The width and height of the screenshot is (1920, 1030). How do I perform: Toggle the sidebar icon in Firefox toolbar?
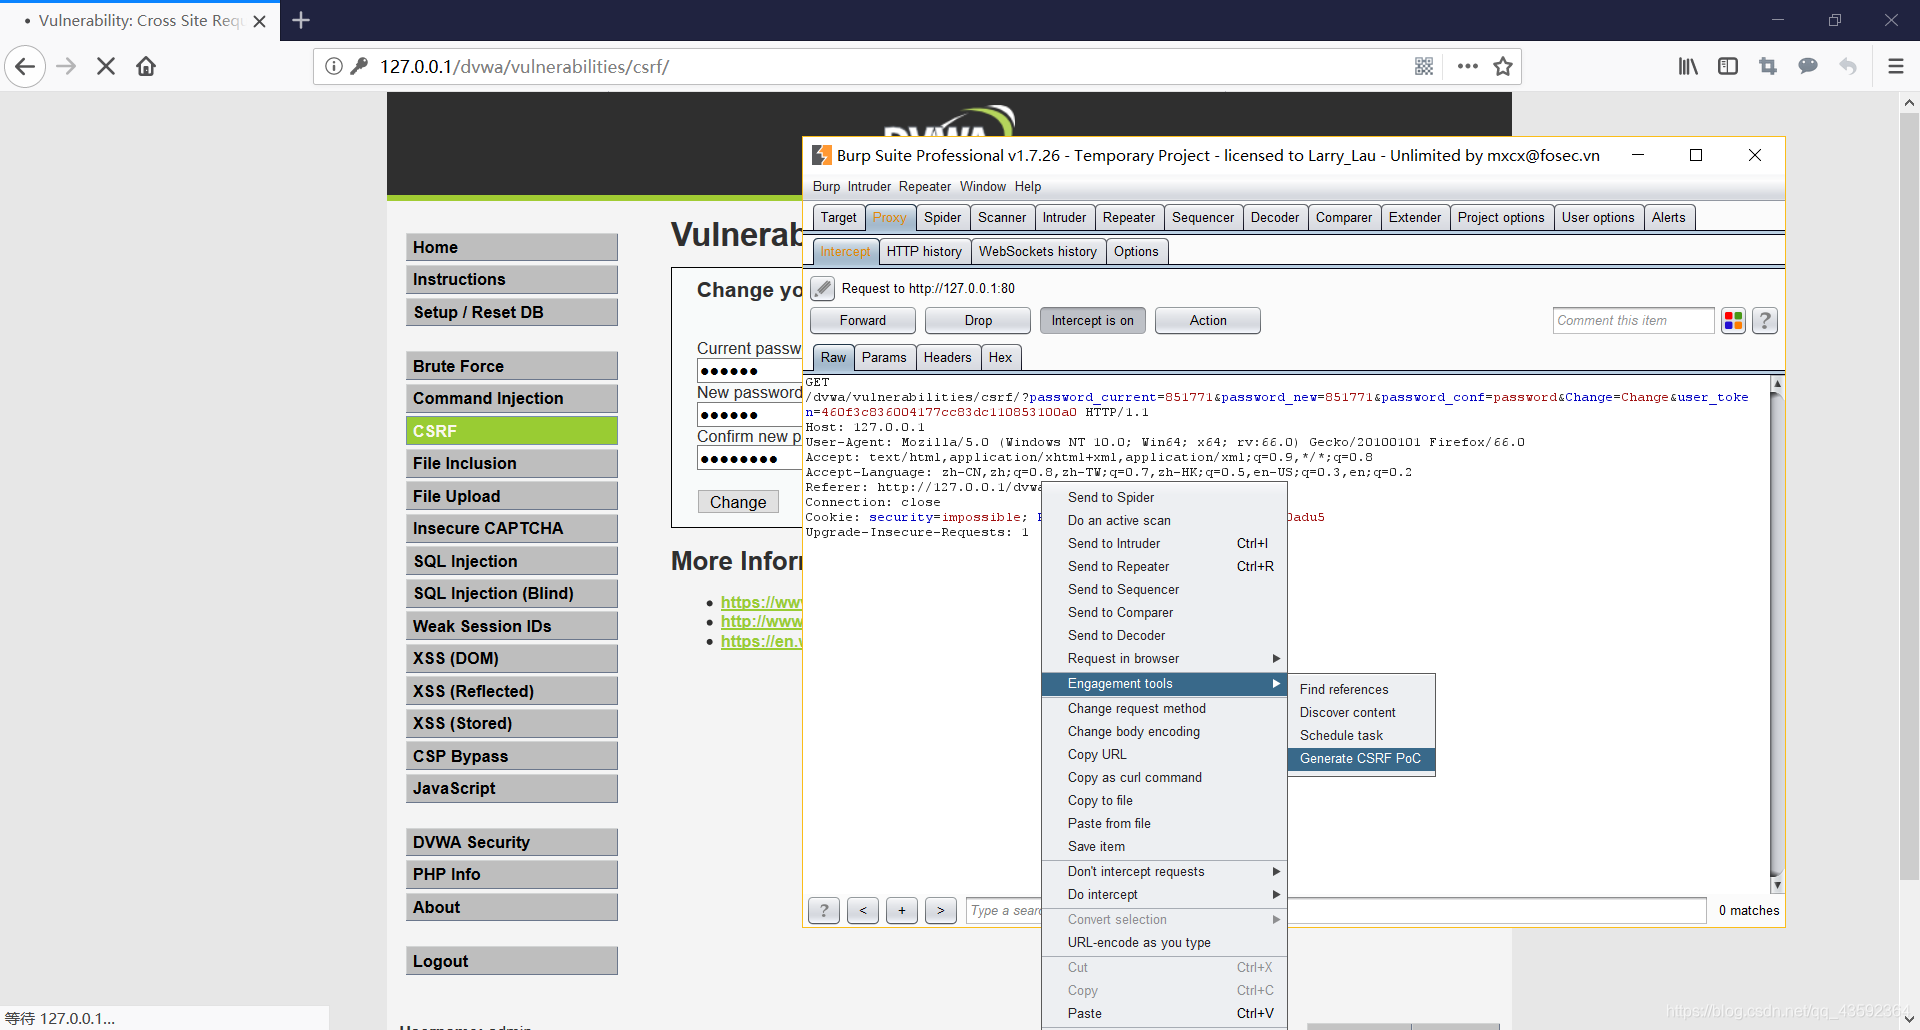click(1728, 67)
